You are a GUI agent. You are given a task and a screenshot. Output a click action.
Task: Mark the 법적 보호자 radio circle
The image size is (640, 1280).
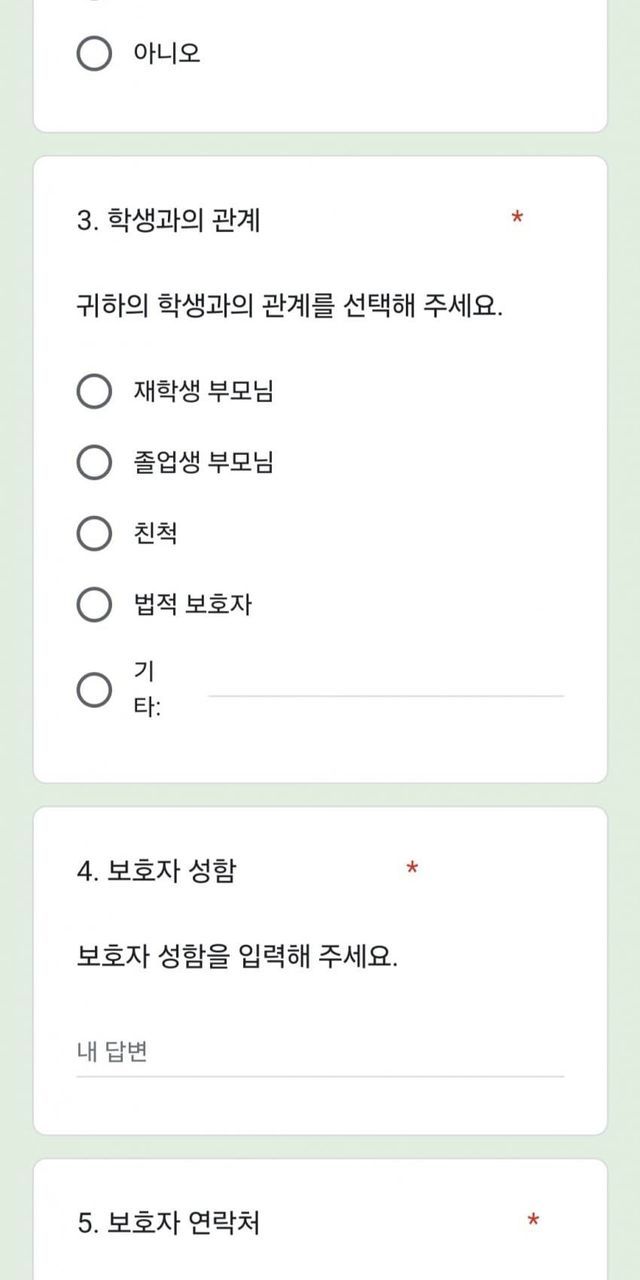click(x=94, y=604)
